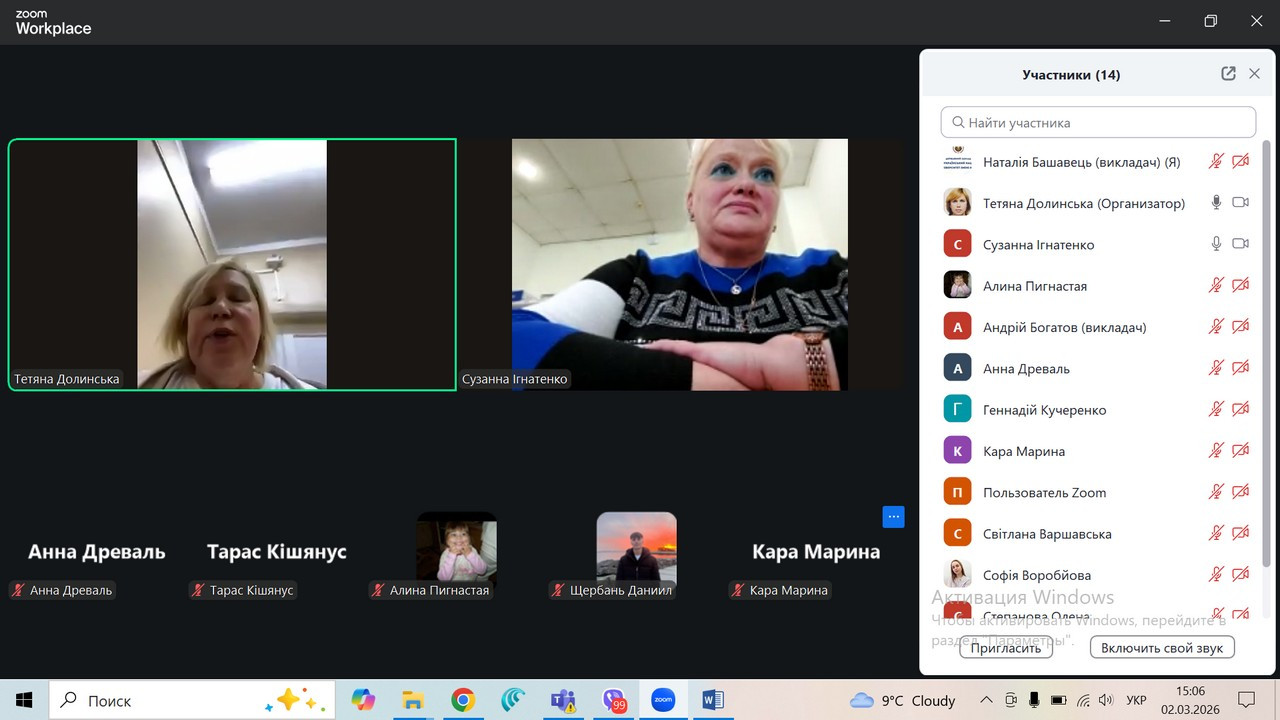The image size is (1280, 720).
Task: Pop out the participants panel
Action: [x=1228, y=74]
